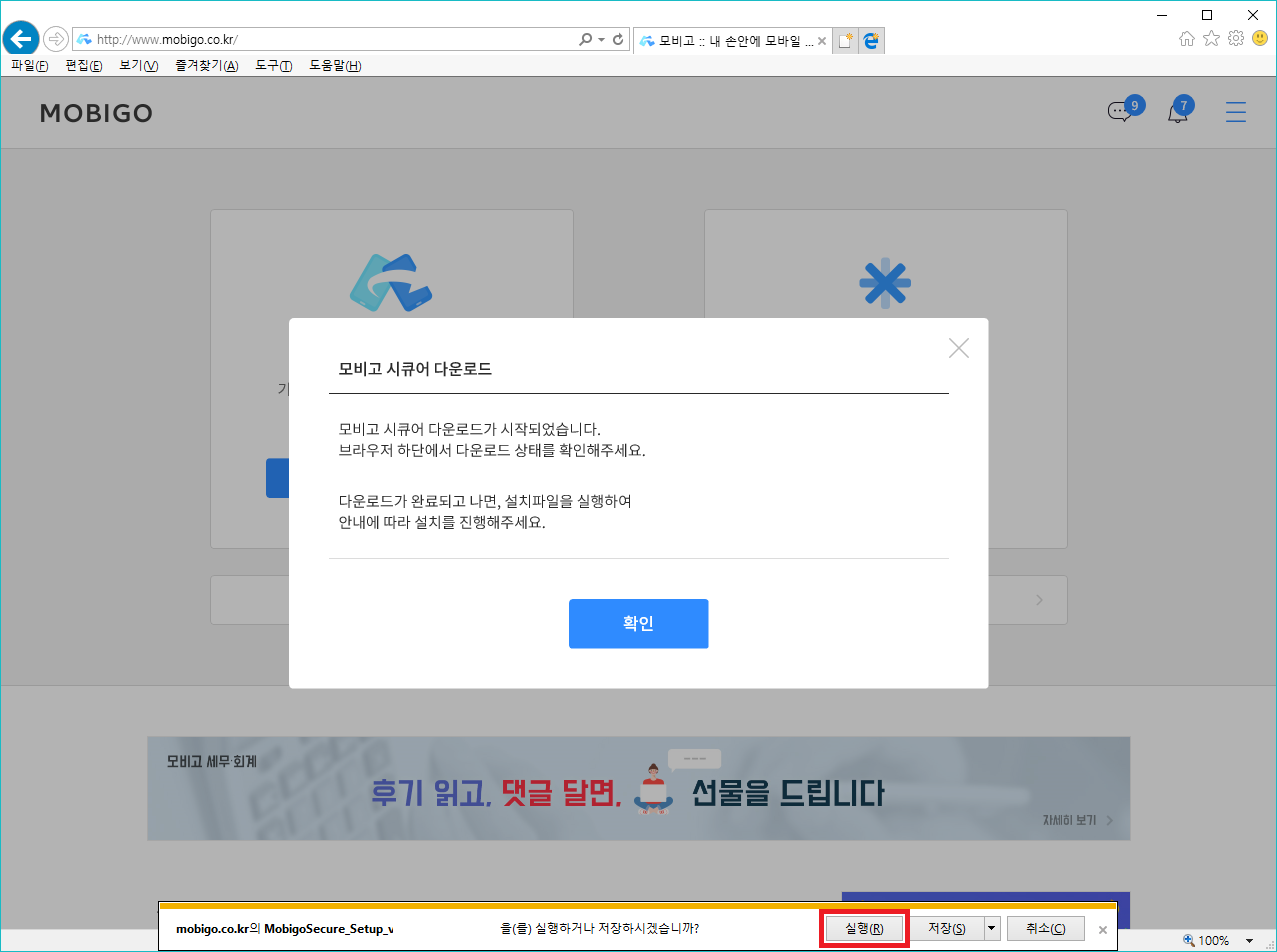Expand the address bar search dropdown arrow
1277x952 pixels.
click(601, 40)
